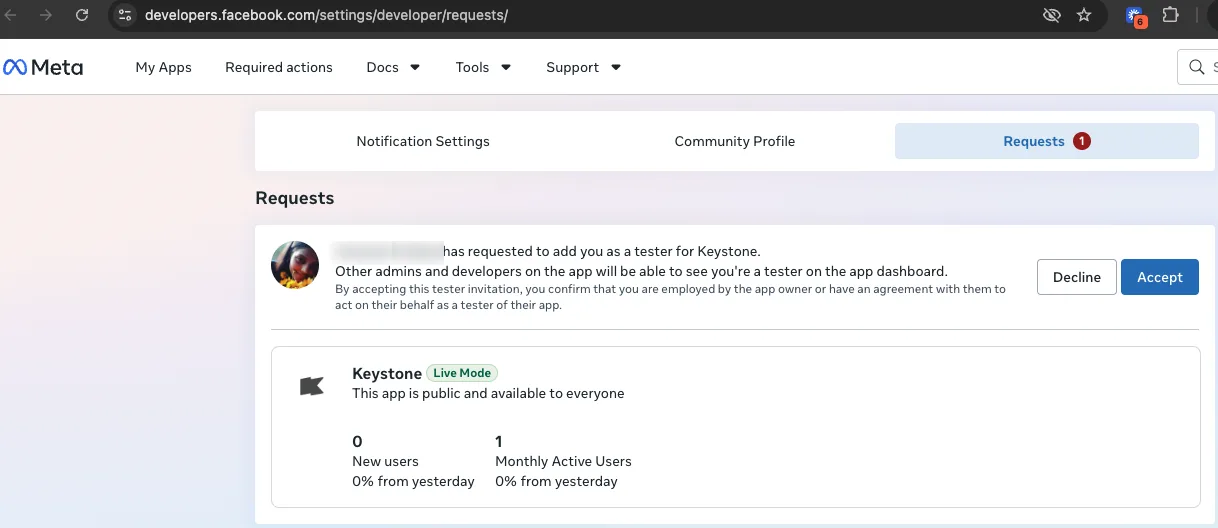
Task: Open My Apps
Action: 163,67
